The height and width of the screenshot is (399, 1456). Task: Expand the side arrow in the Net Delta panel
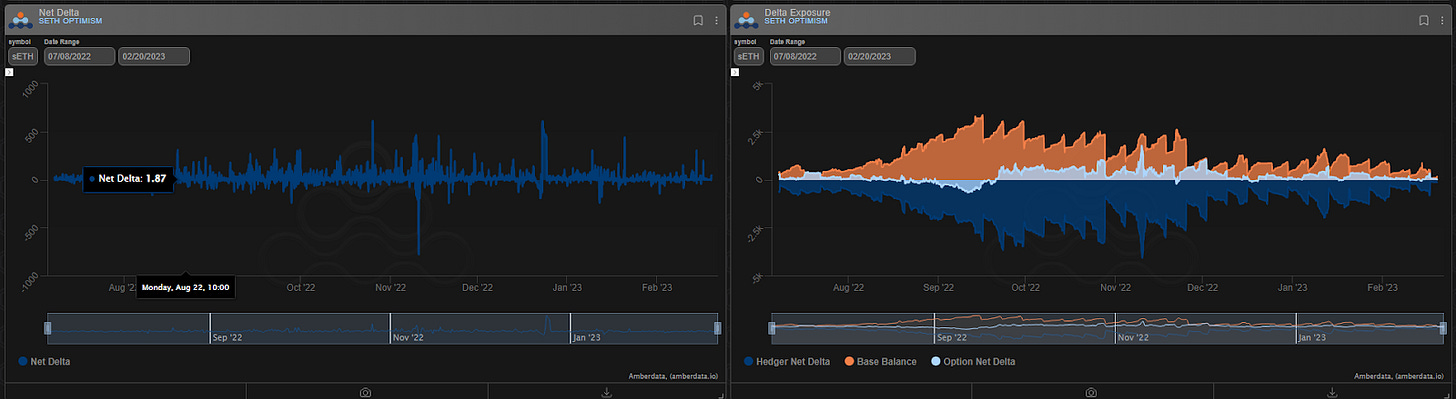(x=9, y=72)
